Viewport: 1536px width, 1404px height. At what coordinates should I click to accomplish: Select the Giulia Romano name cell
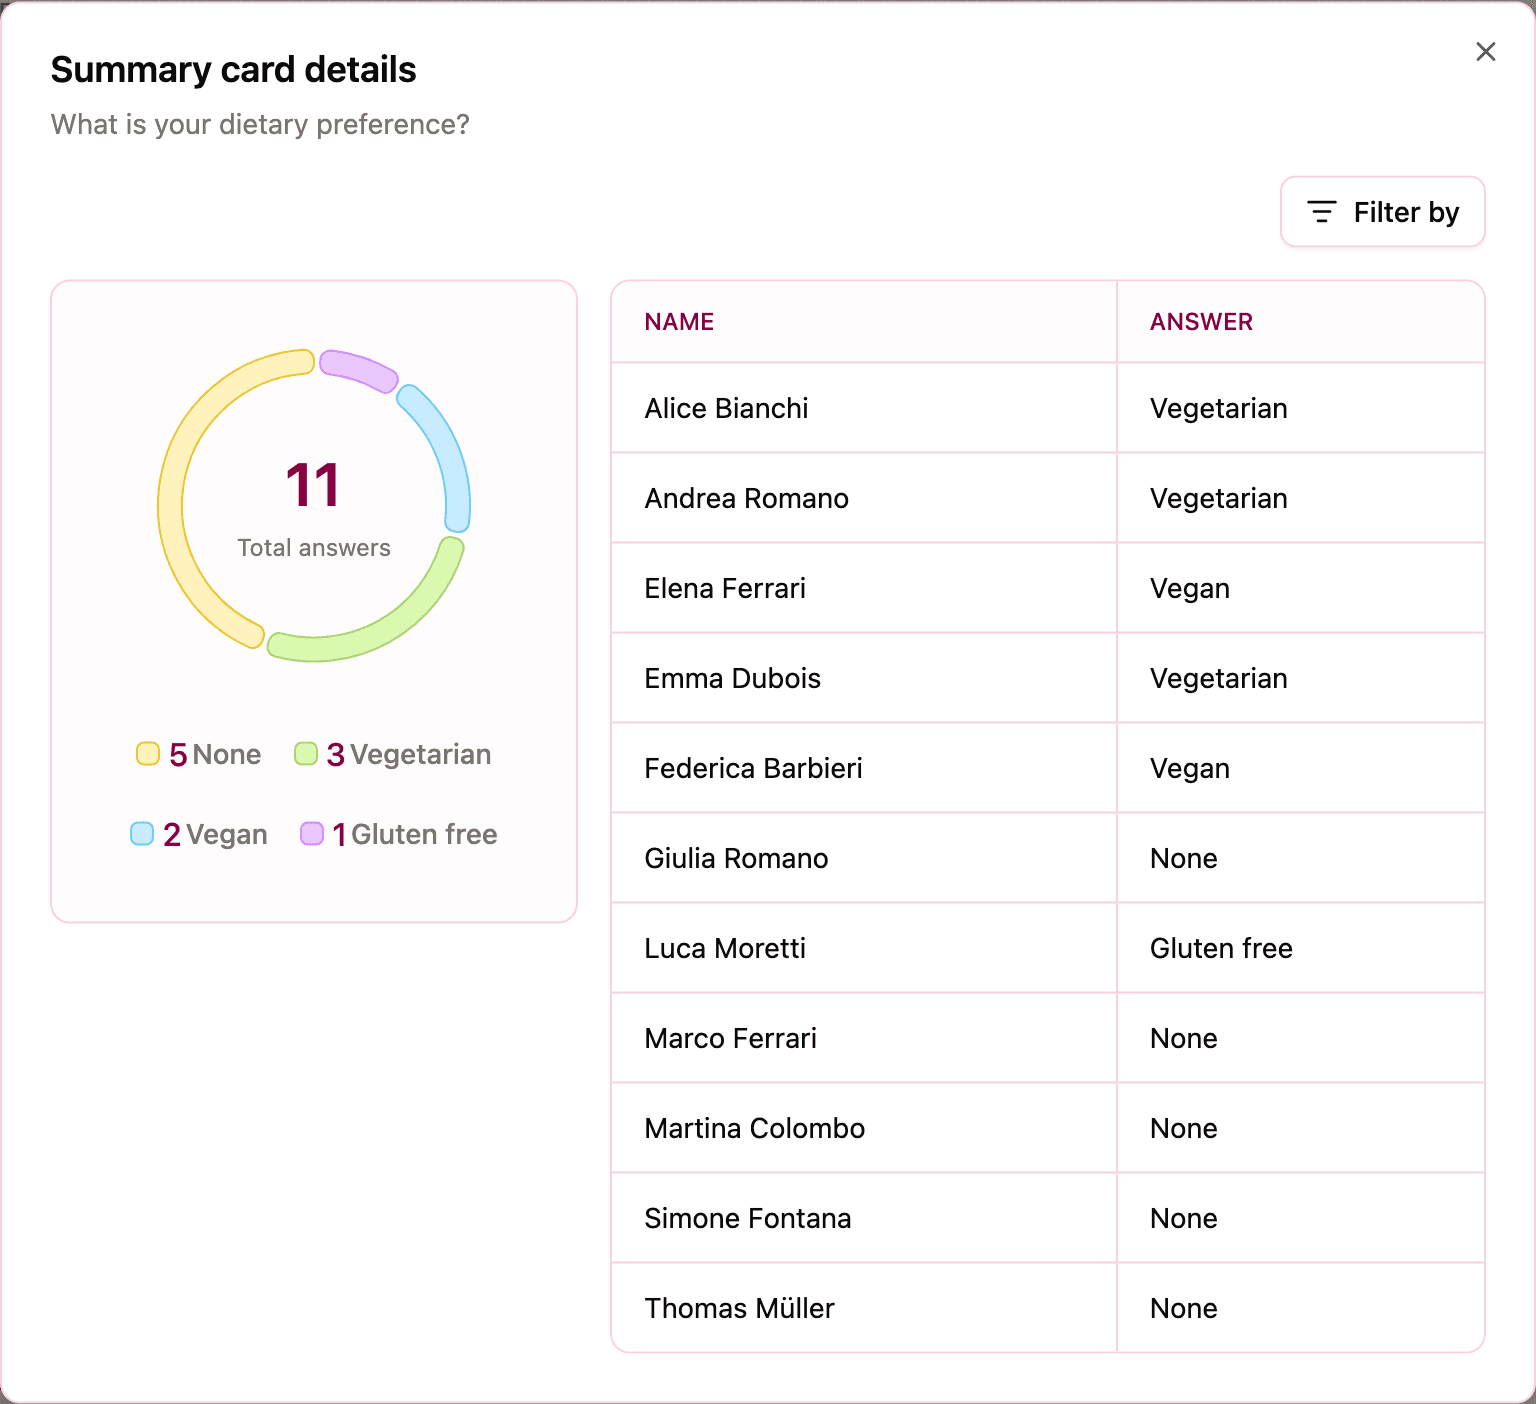pos(864,858)
